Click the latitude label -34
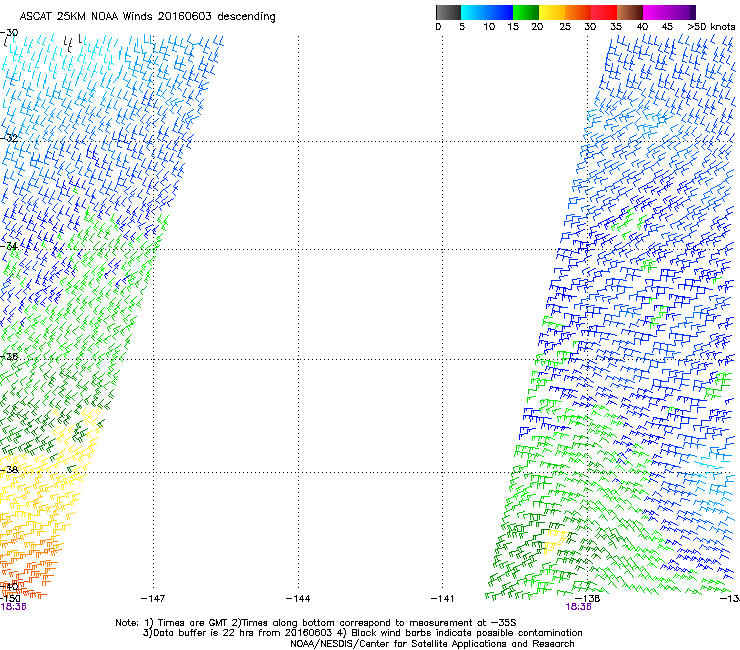The height and width of the screenshot is (650, 740). (x=9, y=246)
